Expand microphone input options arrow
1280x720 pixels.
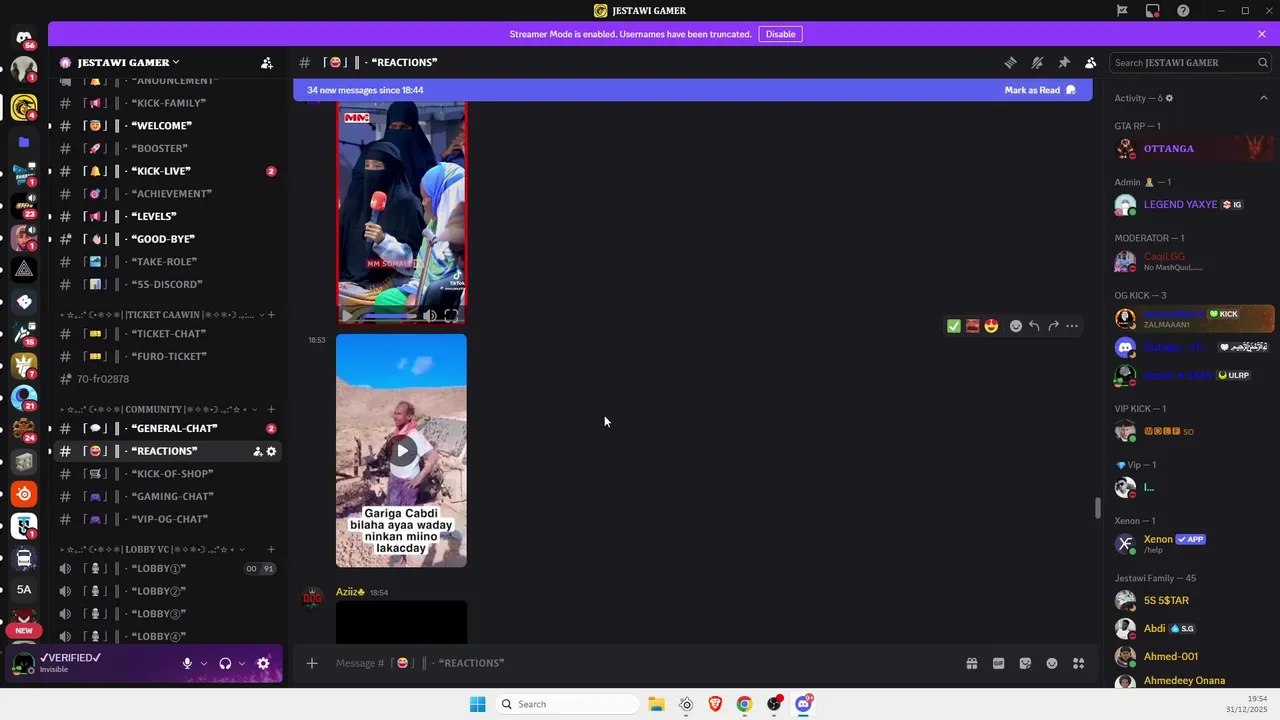coord(204,663)
